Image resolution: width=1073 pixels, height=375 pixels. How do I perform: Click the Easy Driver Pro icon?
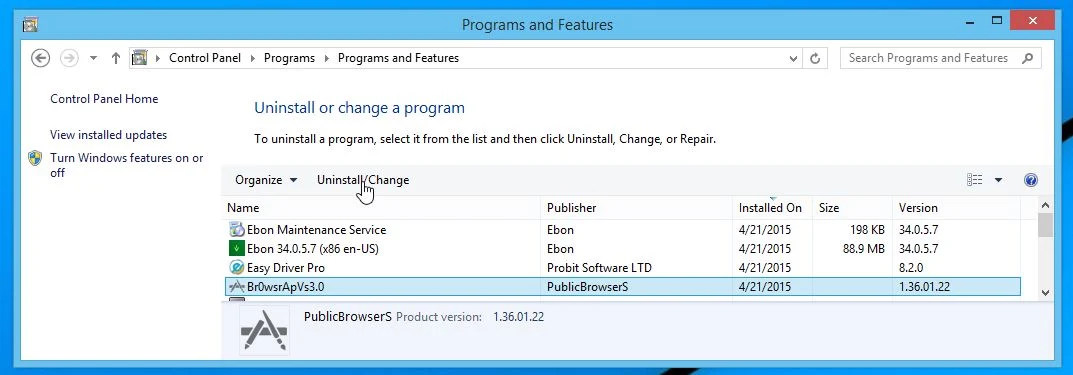[236, 268]
